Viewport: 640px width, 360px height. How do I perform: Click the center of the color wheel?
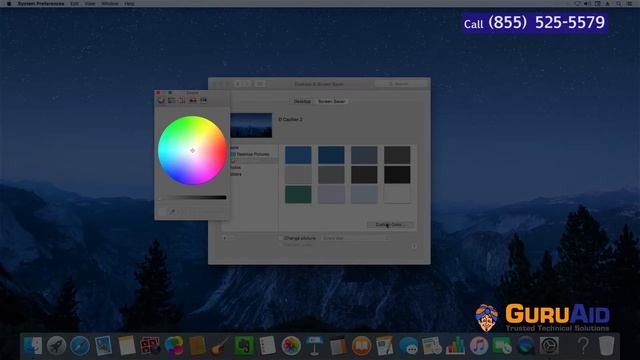point(193,150)
